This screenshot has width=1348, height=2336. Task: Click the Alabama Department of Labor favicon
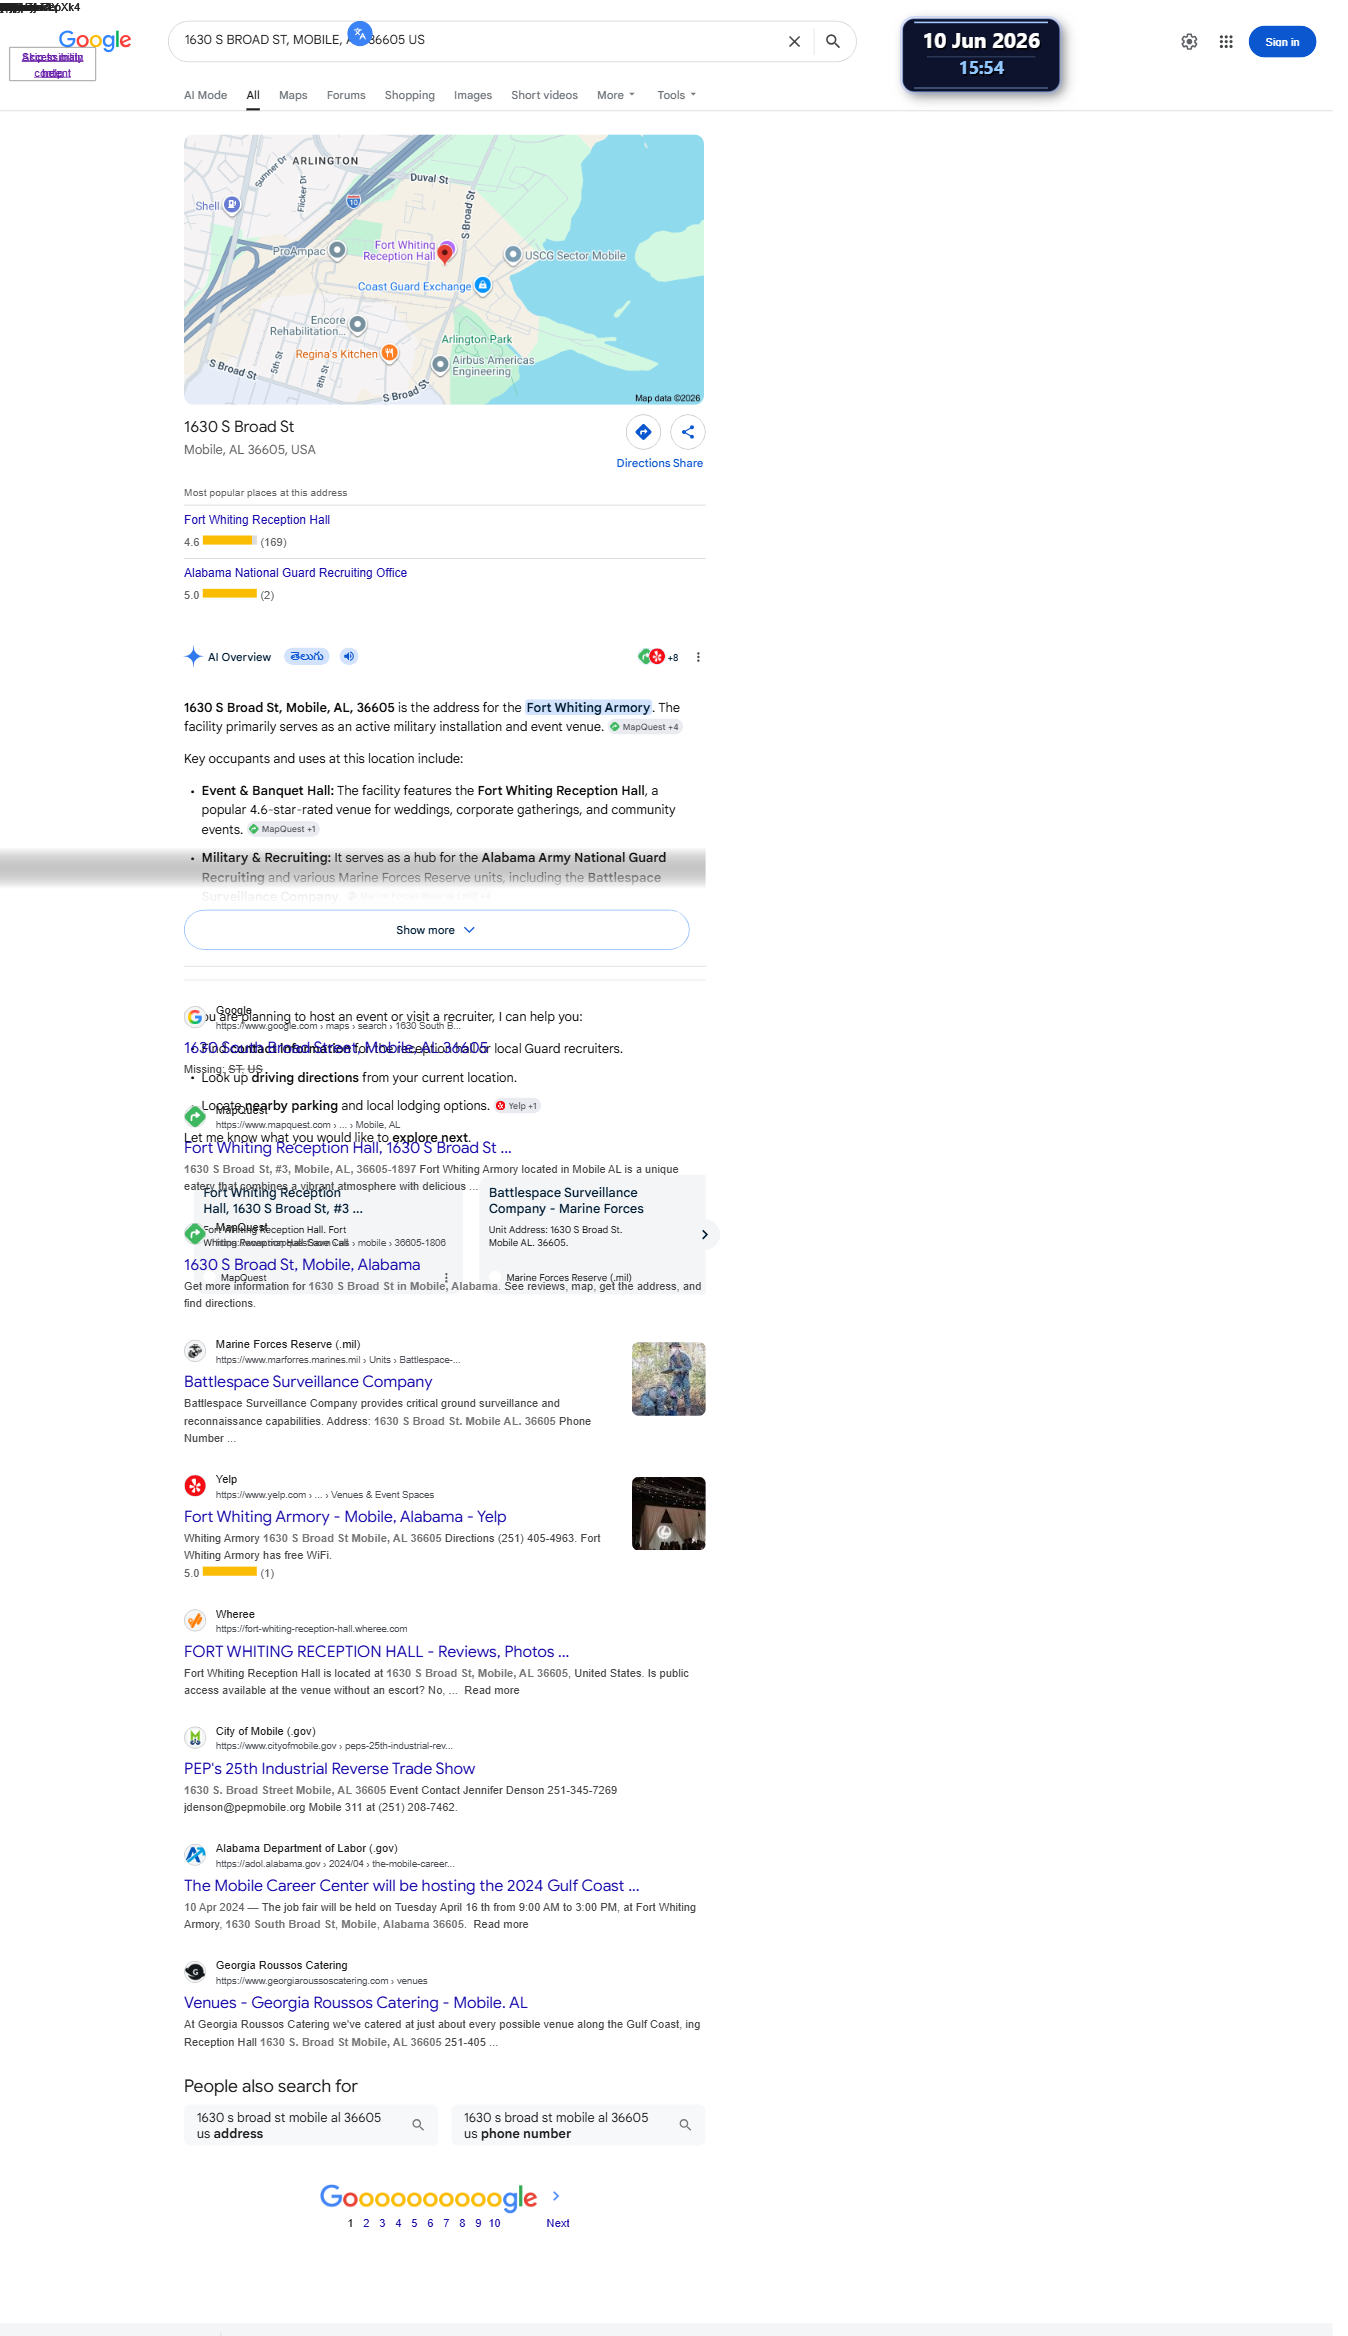[x=196, y=1855]
